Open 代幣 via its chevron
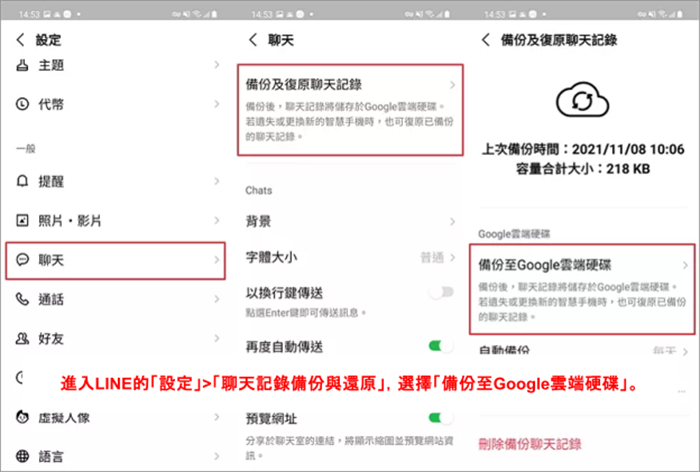 pos(217,104)
